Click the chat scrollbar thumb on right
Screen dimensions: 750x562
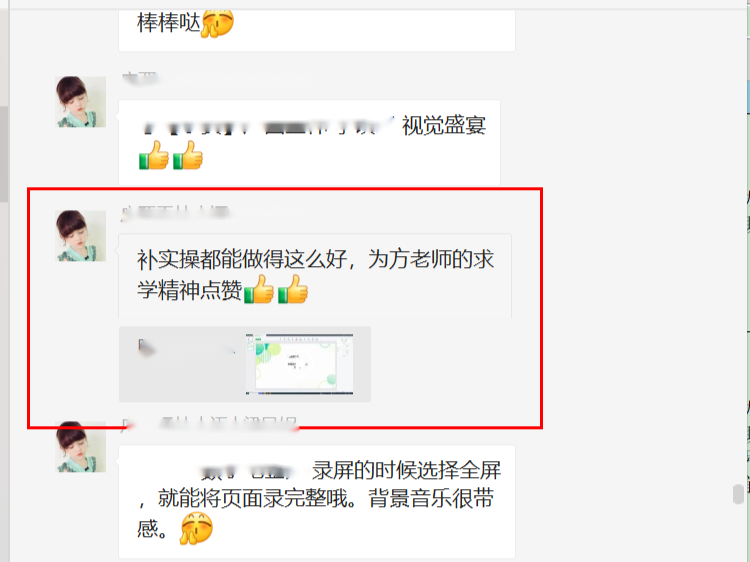pyautogui.click(x=738, y=494)
